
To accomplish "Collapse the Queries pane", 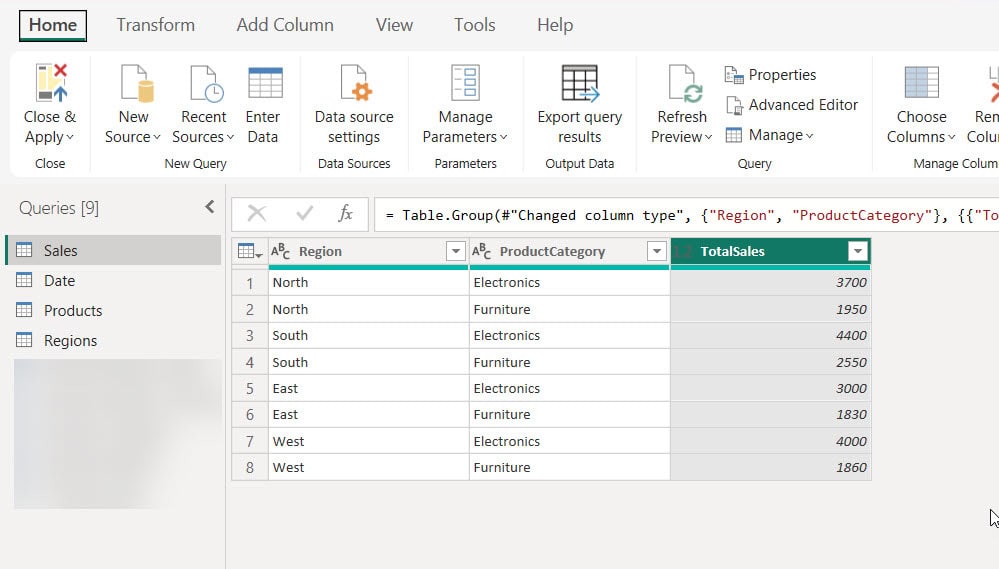I will click(210, 206).
